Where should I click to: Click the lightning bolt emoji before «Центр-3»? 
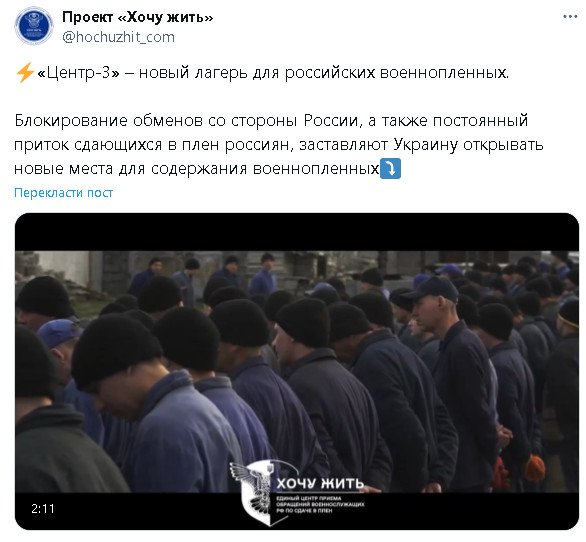tap(25, 73)
